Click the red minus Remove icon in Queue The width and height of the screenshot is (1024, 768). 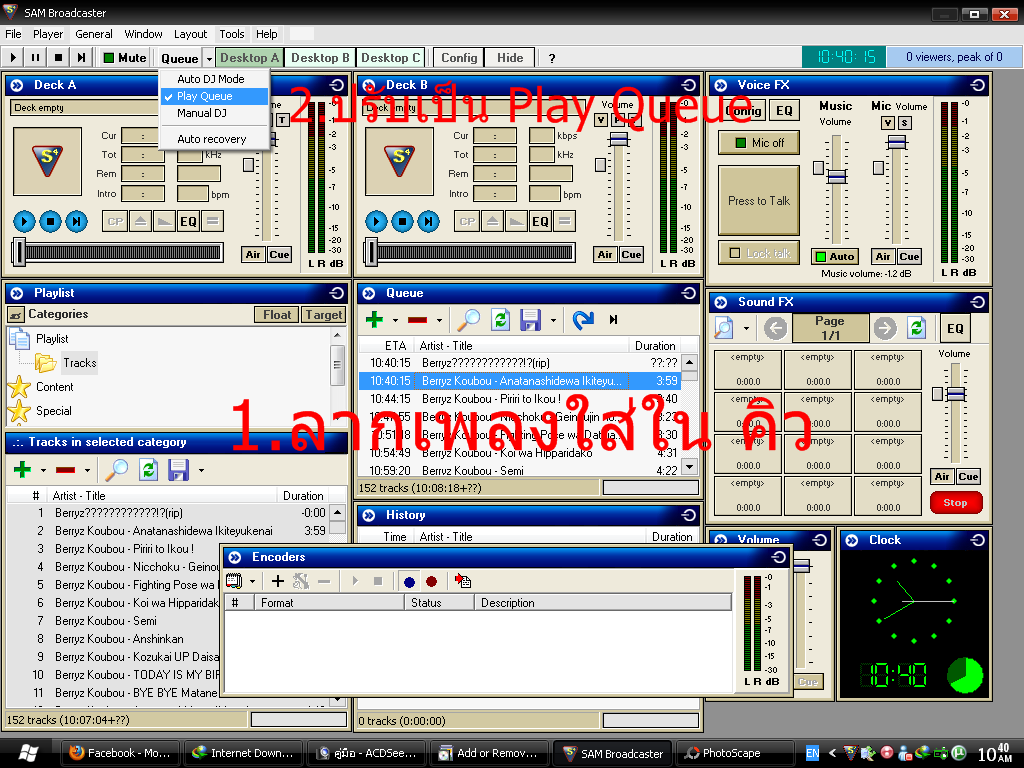click(x=417, y=320)
